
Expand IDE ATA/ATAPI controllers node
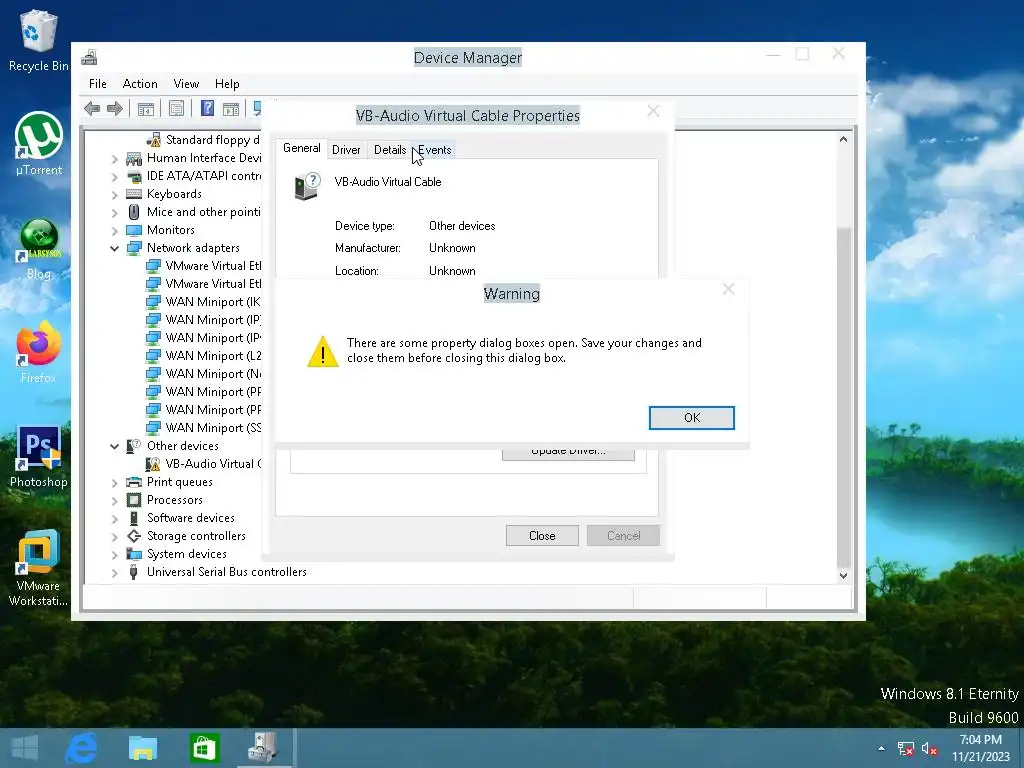pos(114,176)
